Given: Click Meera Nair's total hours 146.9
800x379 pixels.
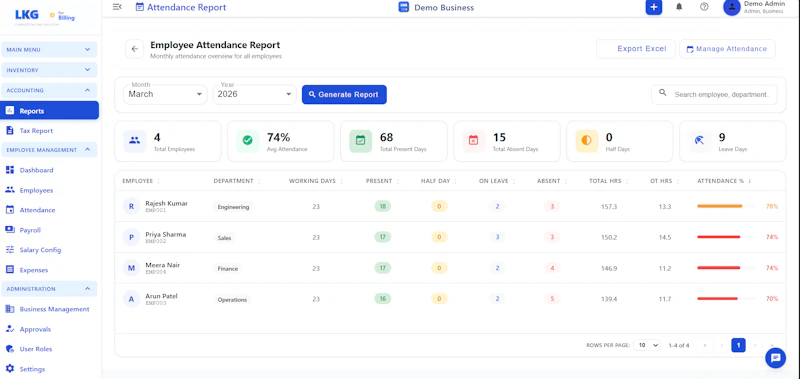Looking at the screenshot, I should [609, 268].
